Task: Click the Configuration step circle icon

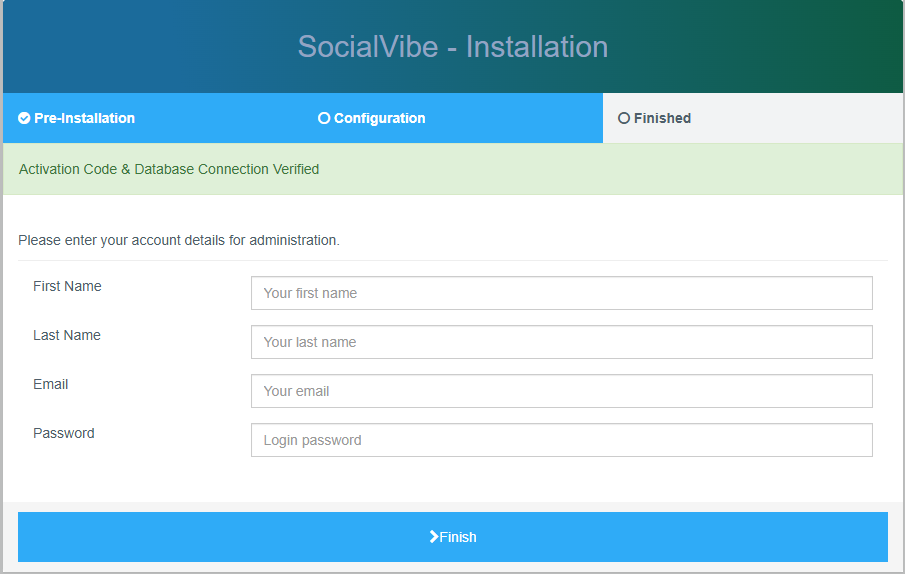Action: tap(324, 118)
